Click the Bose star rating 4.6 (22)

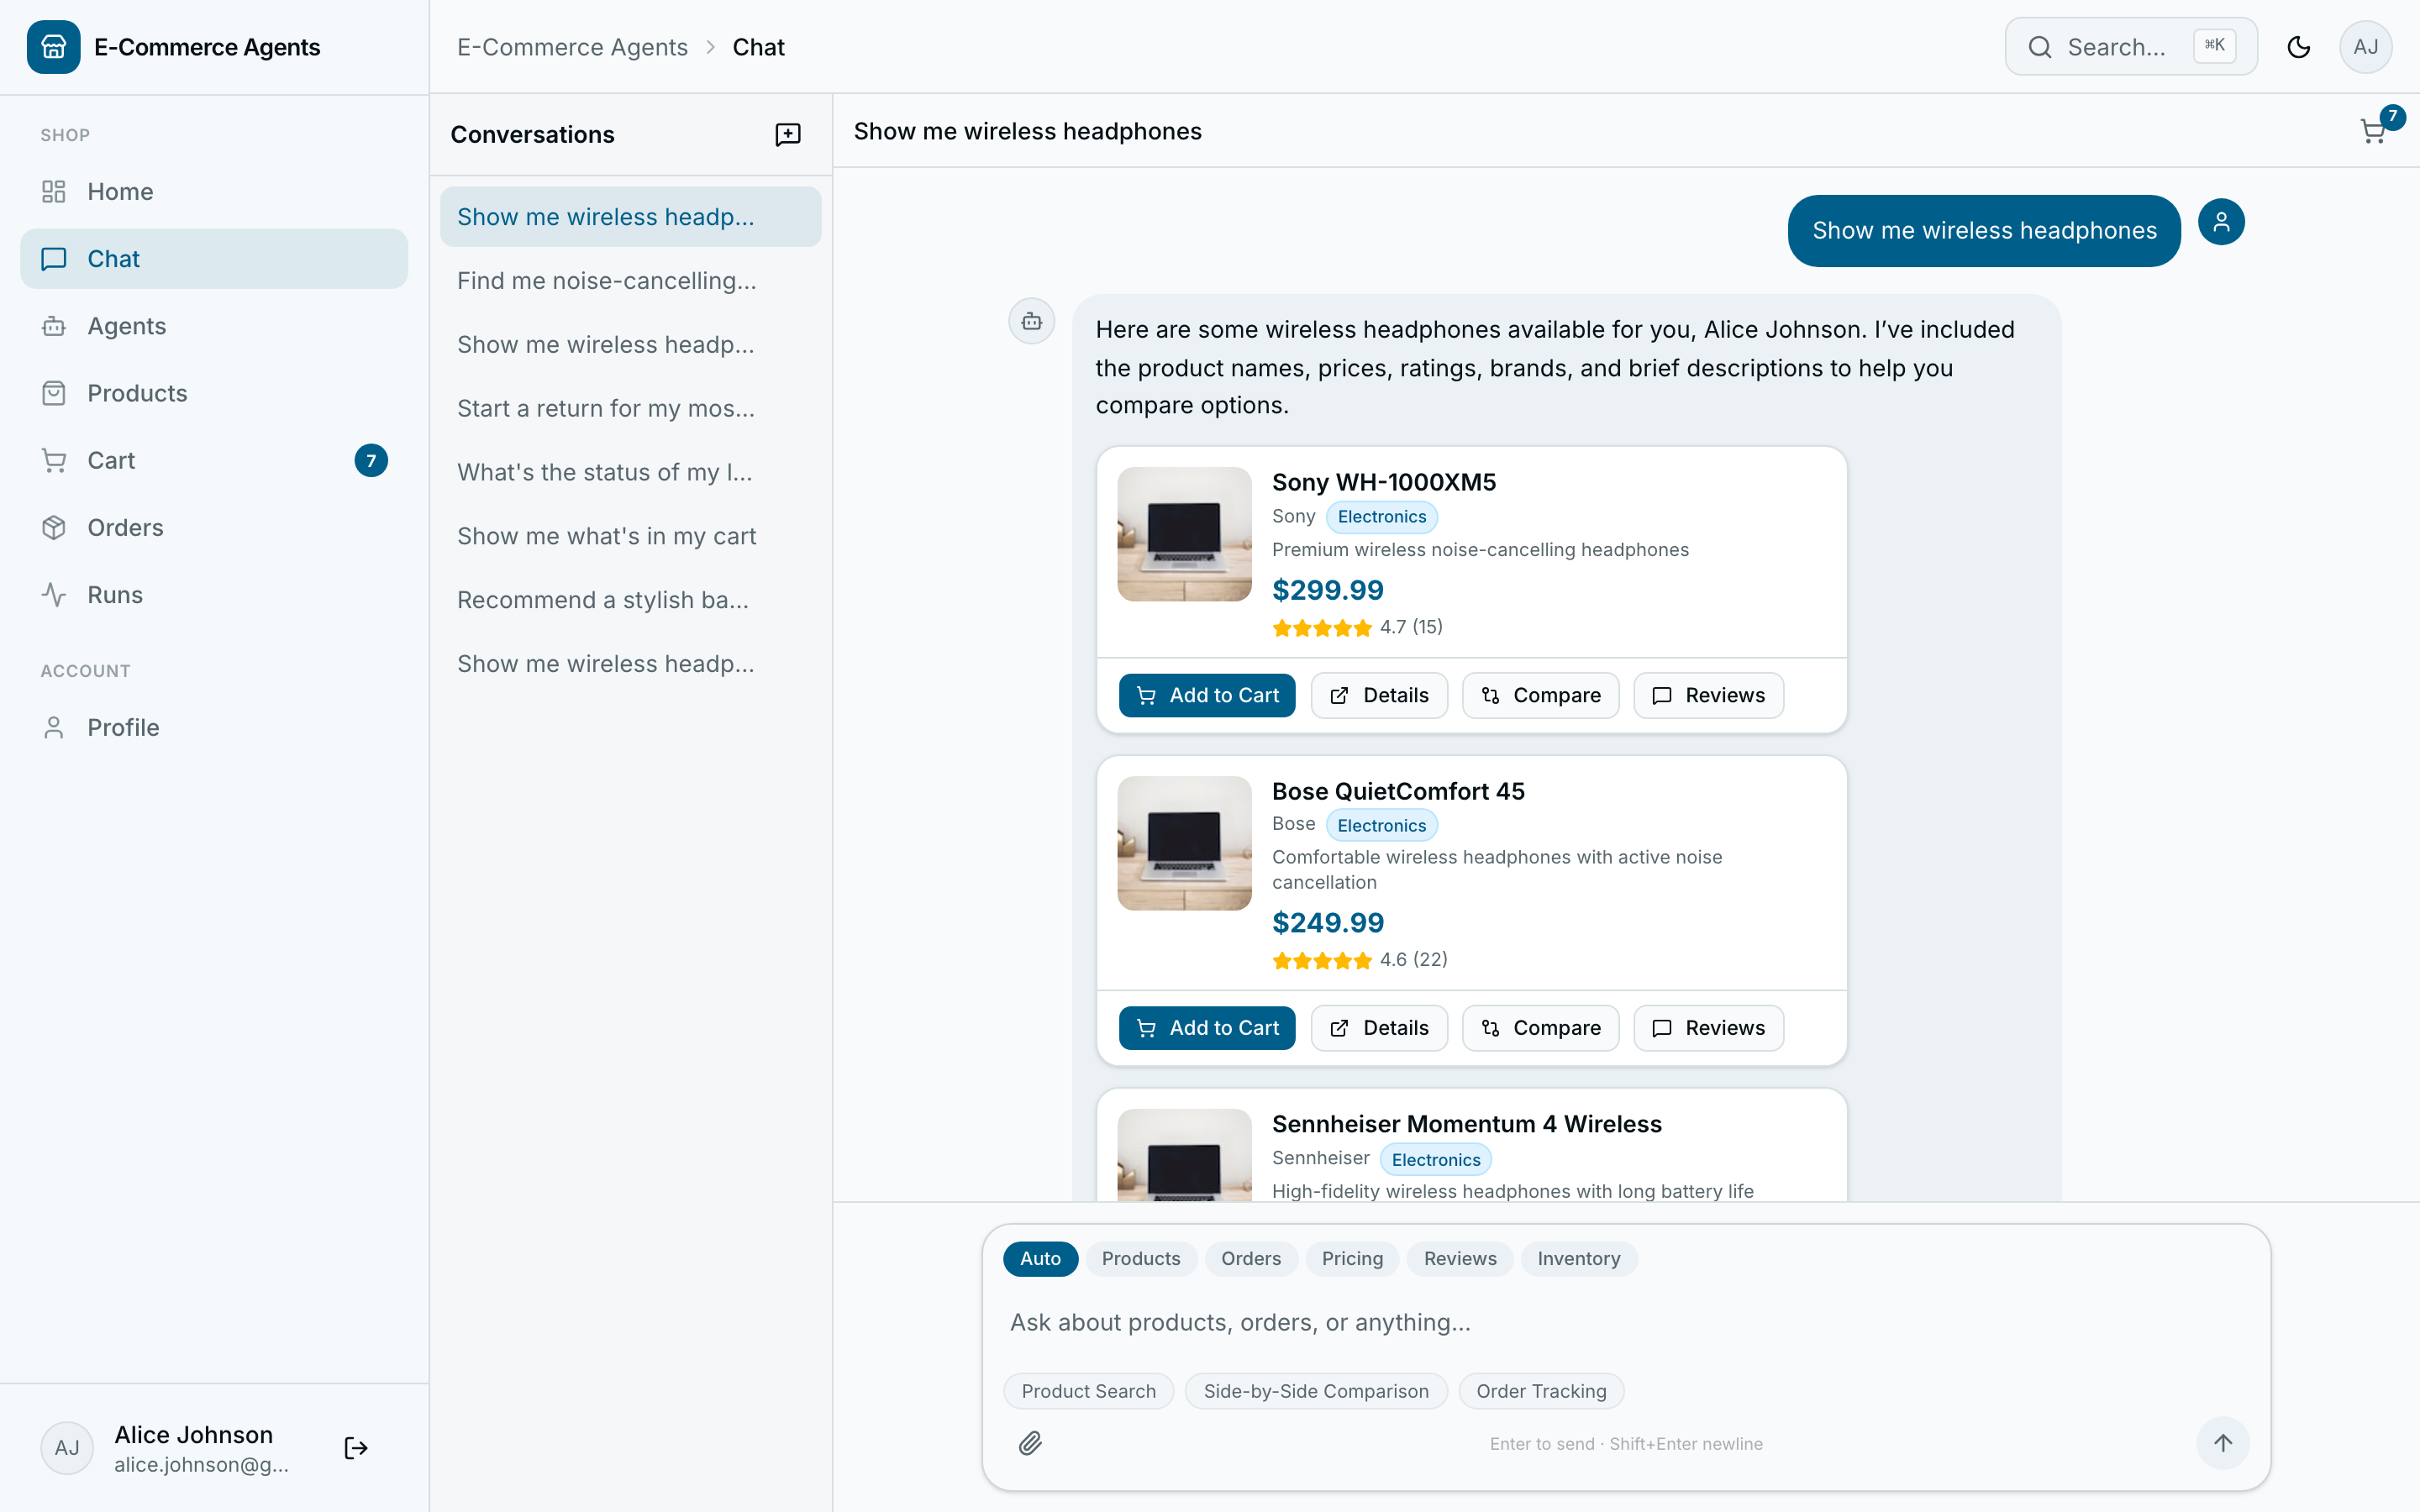click(x=1359, y=960)
